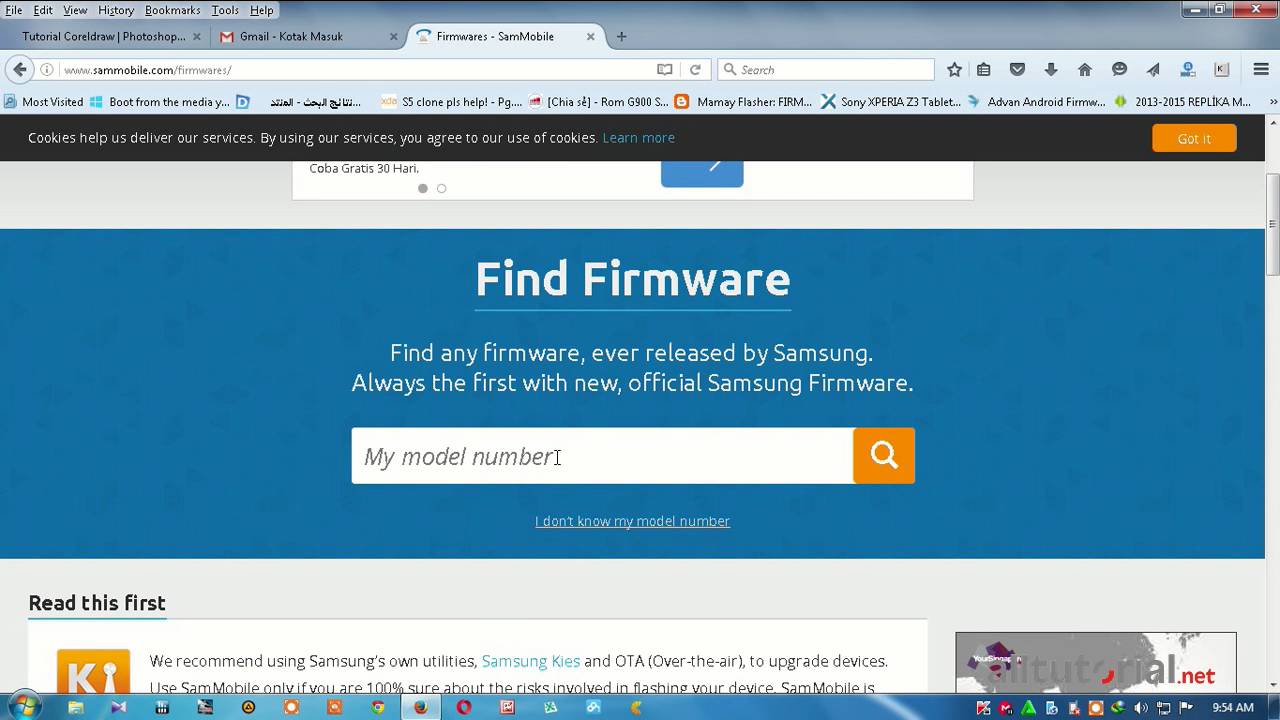Image resolution: width=1280 pixels, height=720 pixels.
Task: Click the paper plane share icon
Action: tap(1153, 70)
